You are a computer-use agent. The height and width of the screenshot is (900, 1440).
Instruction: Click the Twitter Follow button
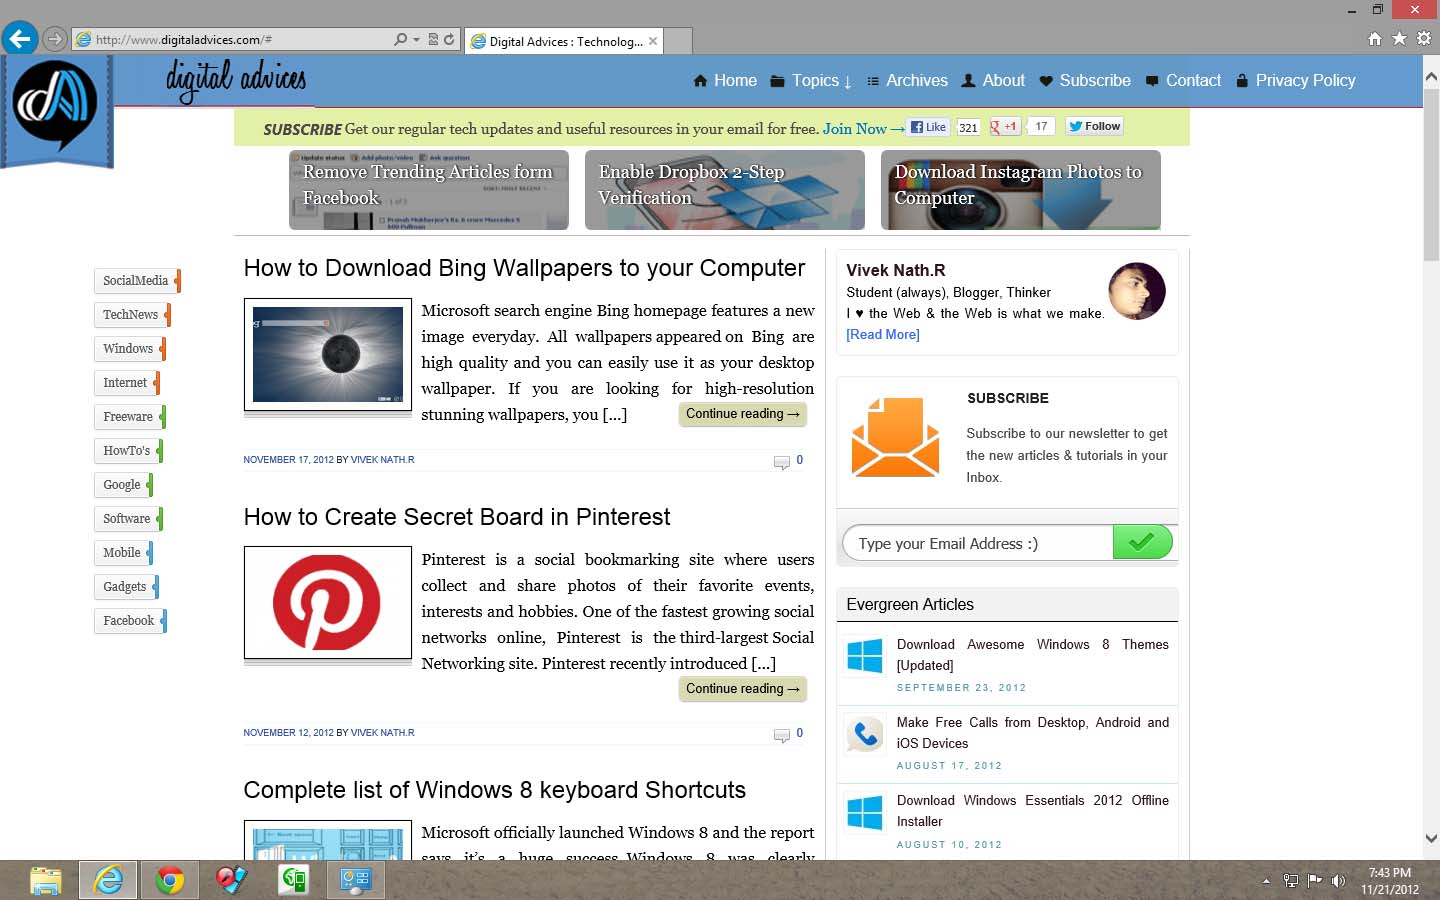(x=1094, y=126)
